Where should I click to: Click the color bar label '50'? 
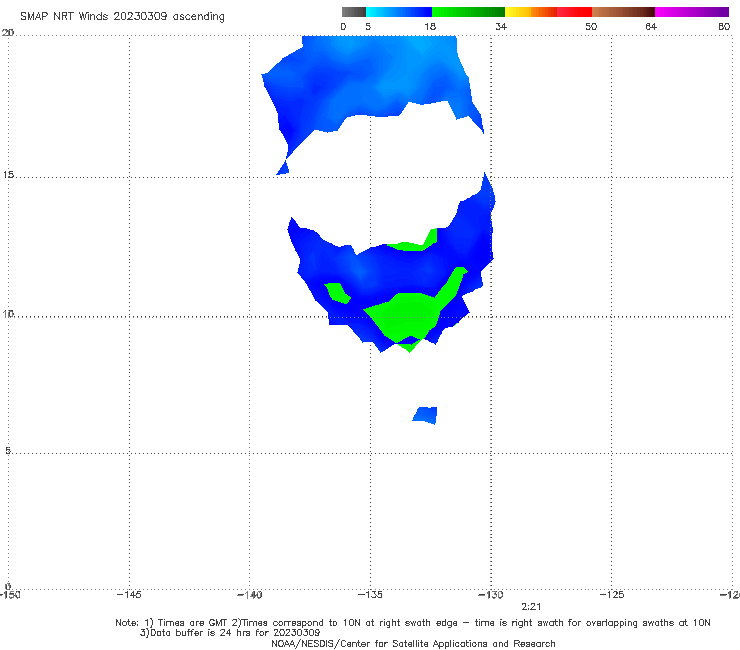tap(591, 27)
